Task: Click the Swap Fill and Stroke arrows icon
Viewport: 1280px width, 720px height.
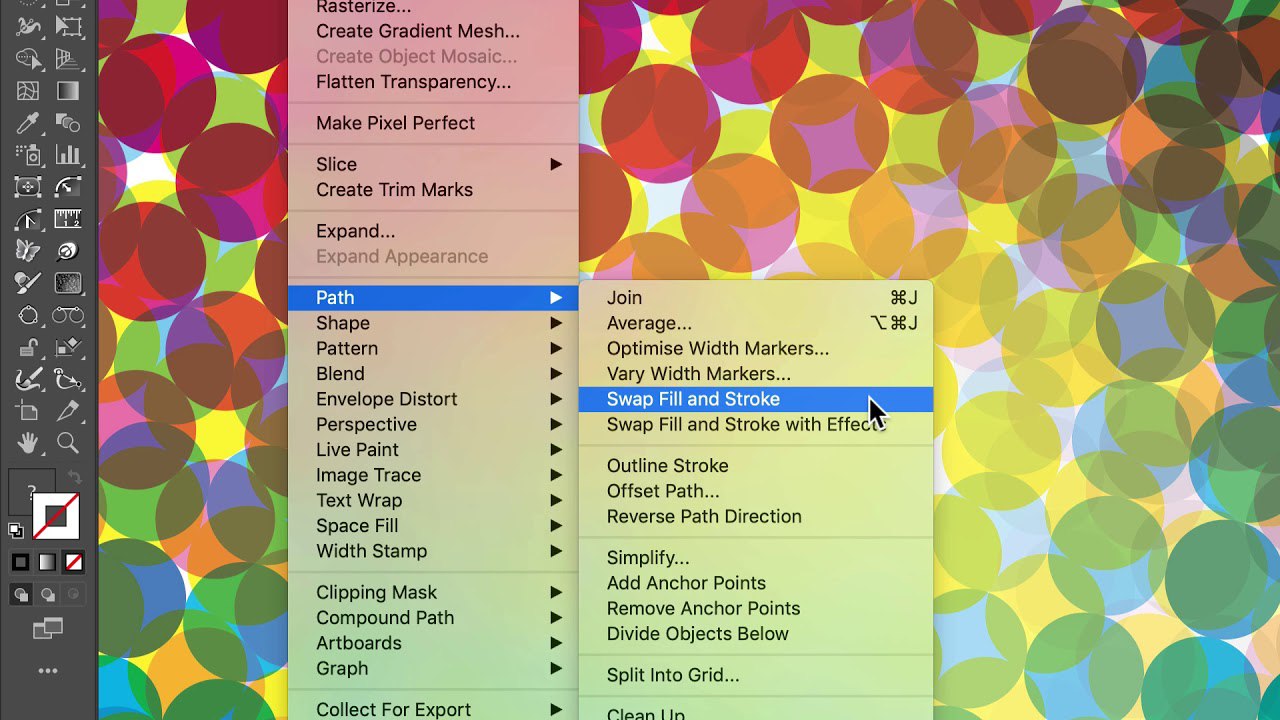Action: click(74, 477)
